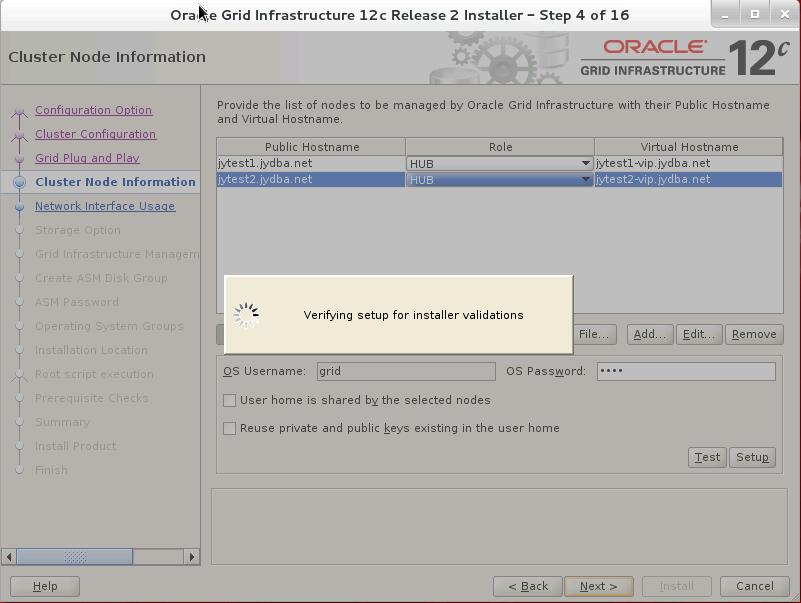Screen dimensions: 801x603
Task: Click the Add... button
Action: pos(650,334)
